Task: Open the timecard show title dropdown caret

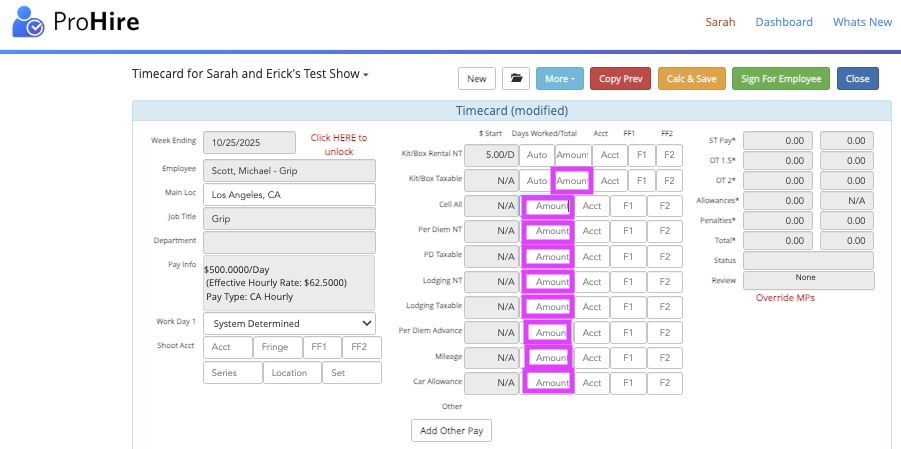Action: (x=366, y=75)
